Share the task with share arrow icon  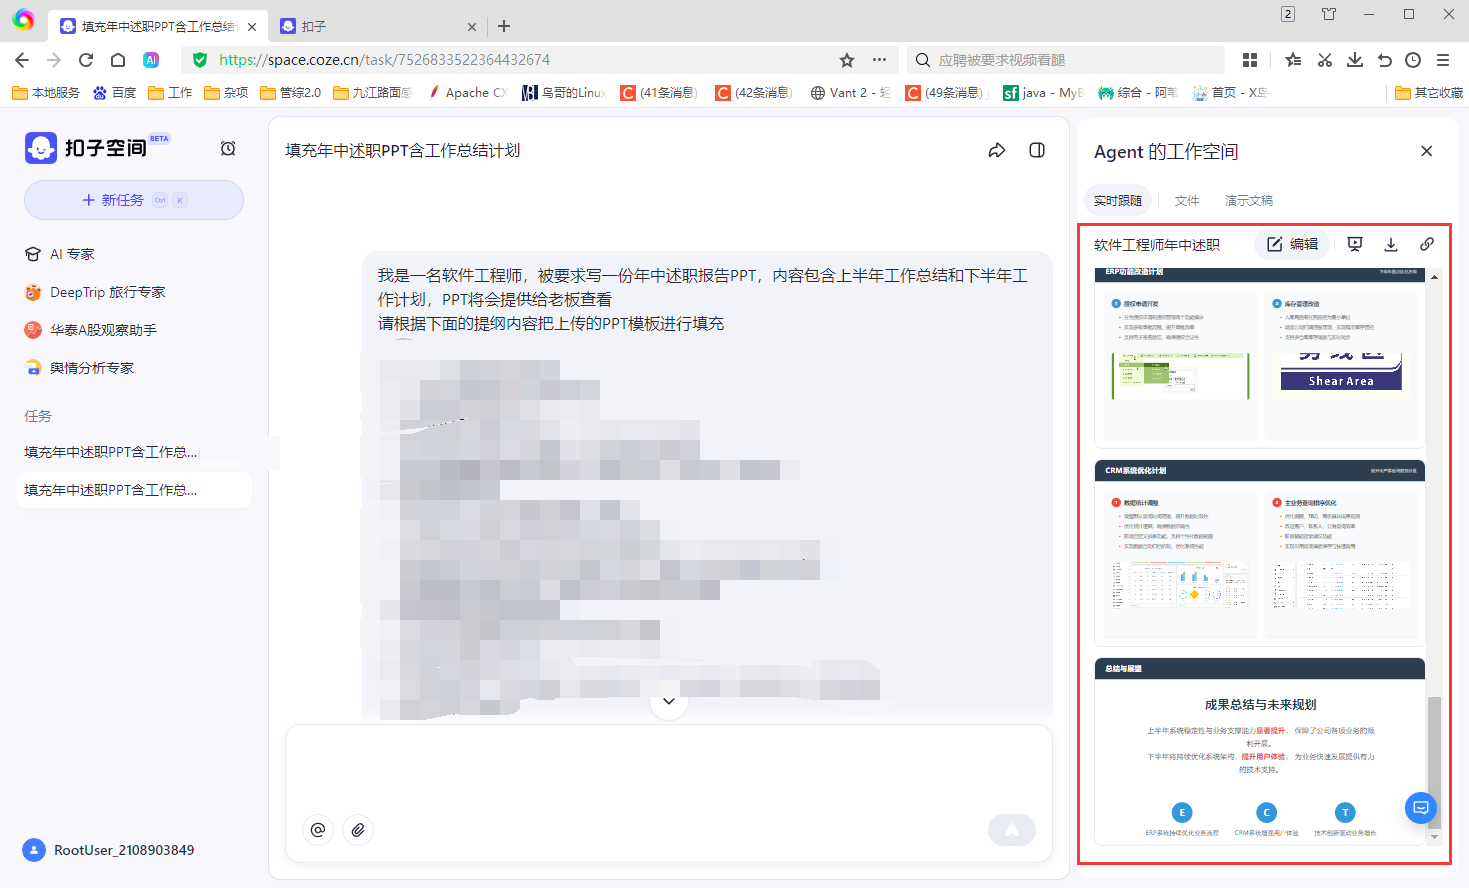[x=997, y=150]
